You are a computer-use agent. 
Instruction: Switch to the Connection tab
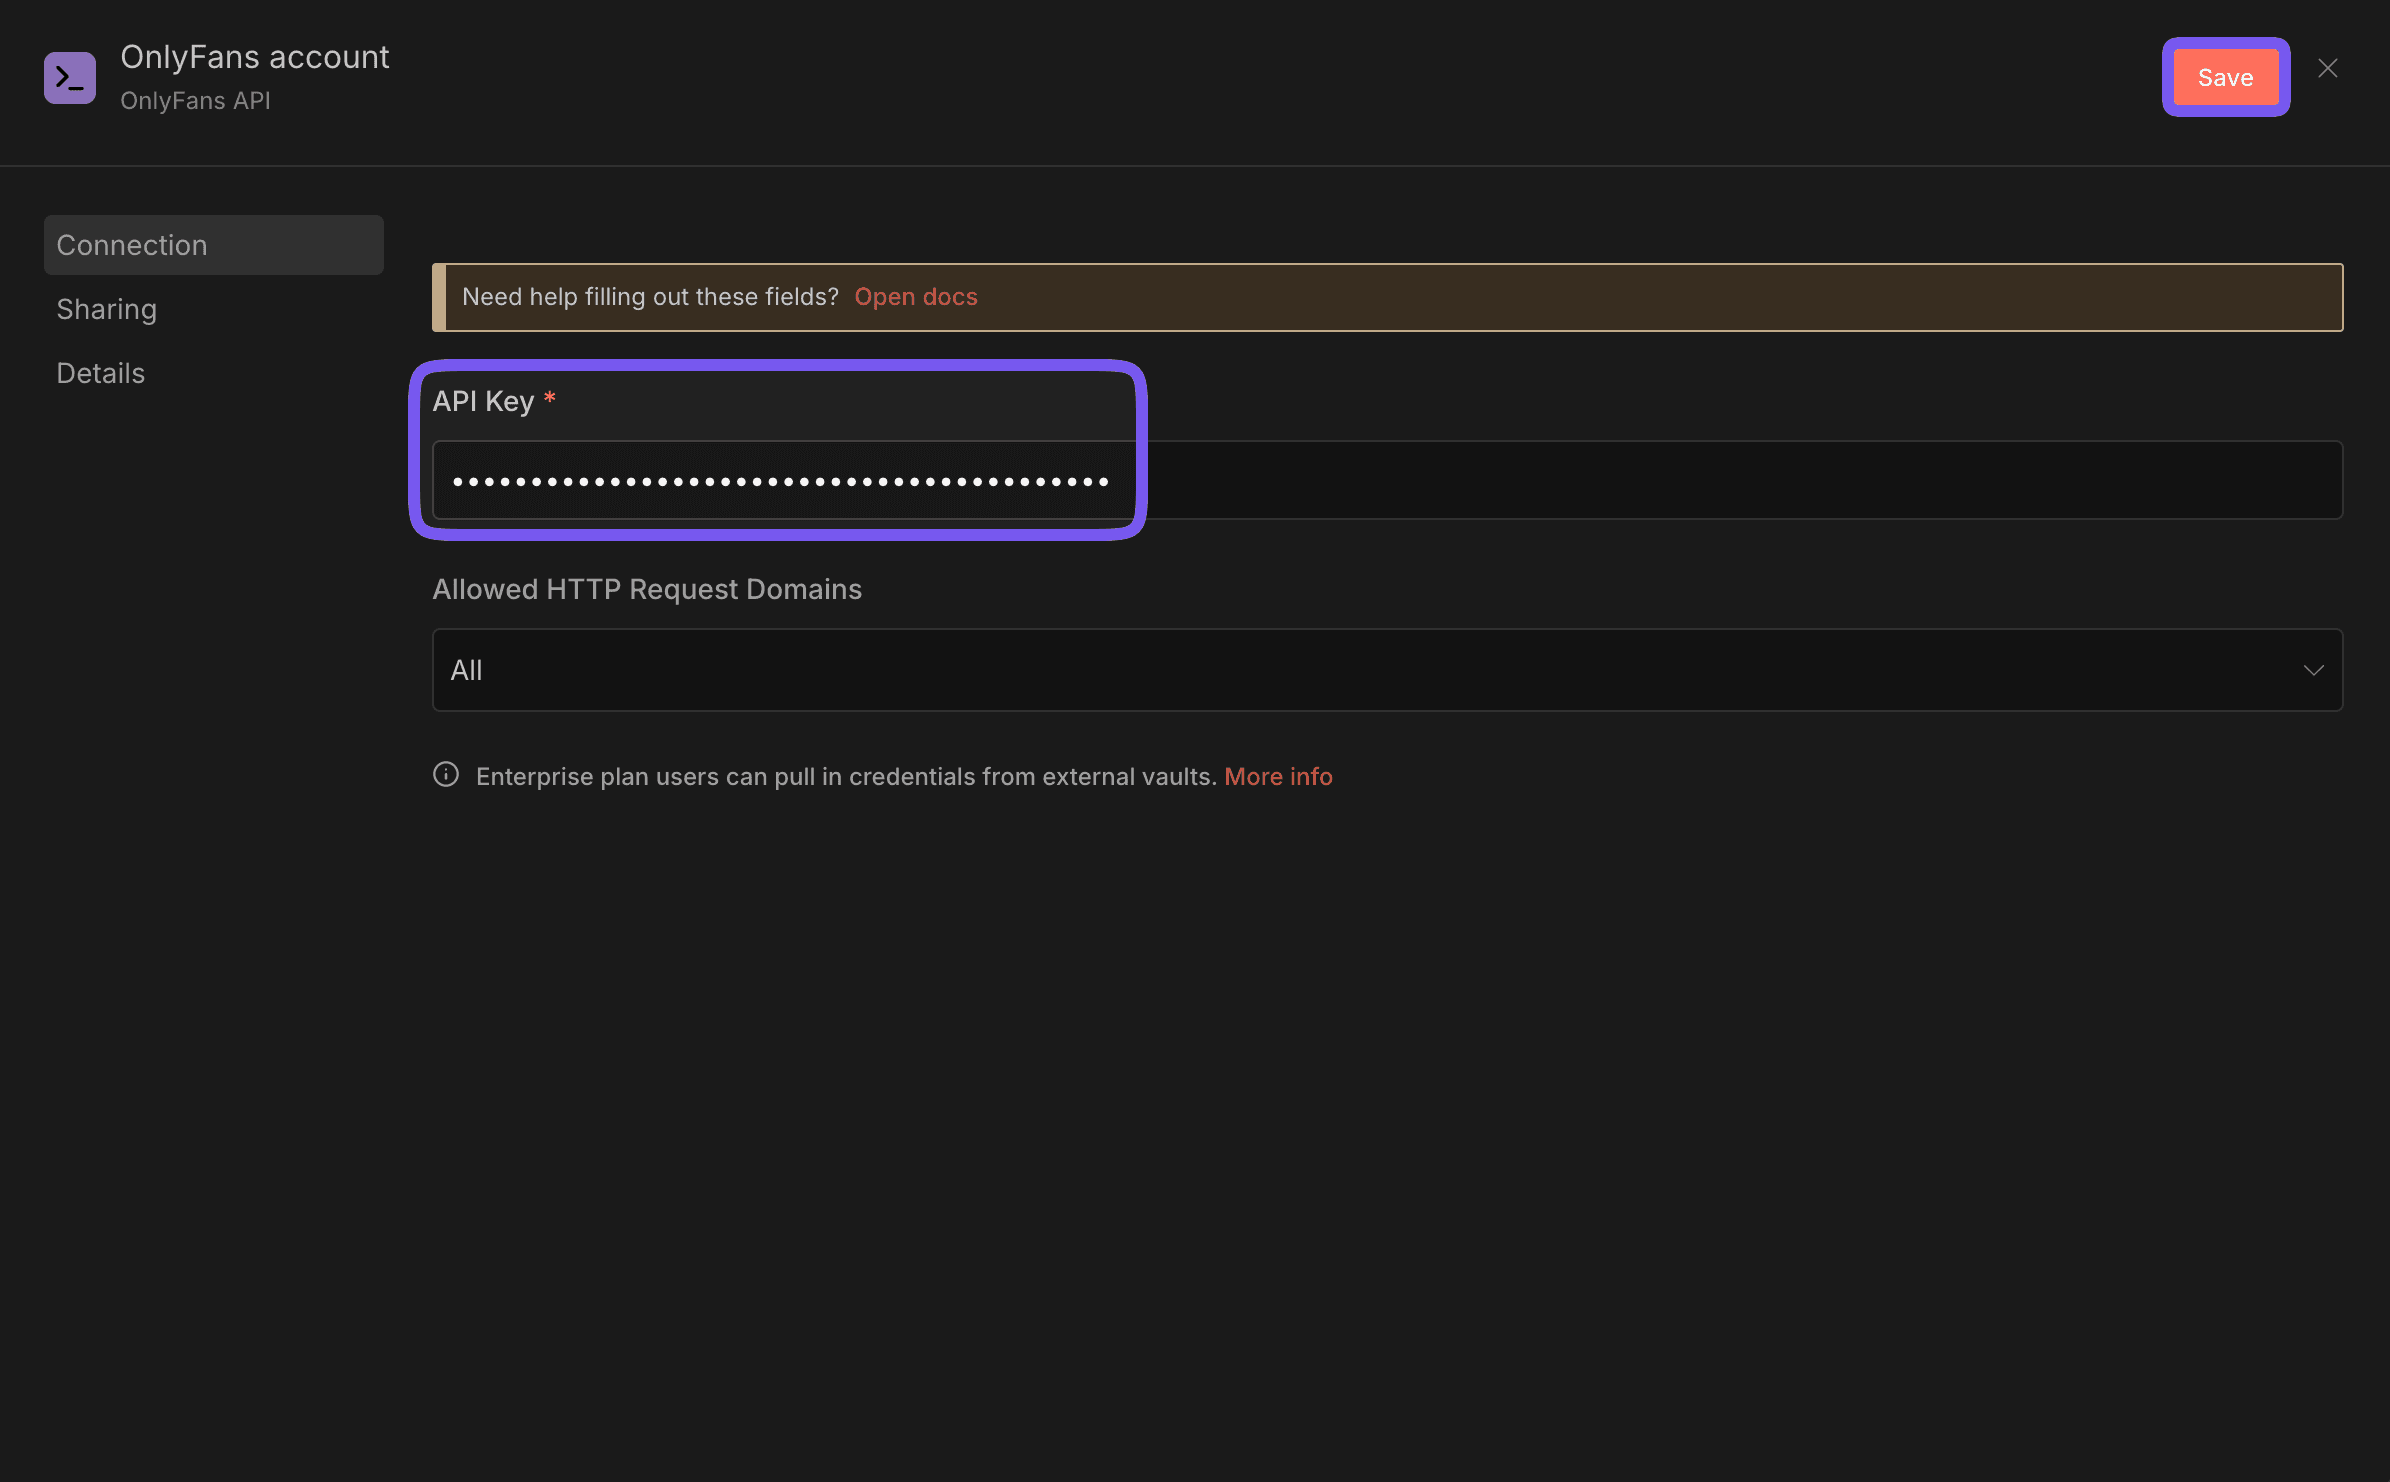click(x=213, y=245)
